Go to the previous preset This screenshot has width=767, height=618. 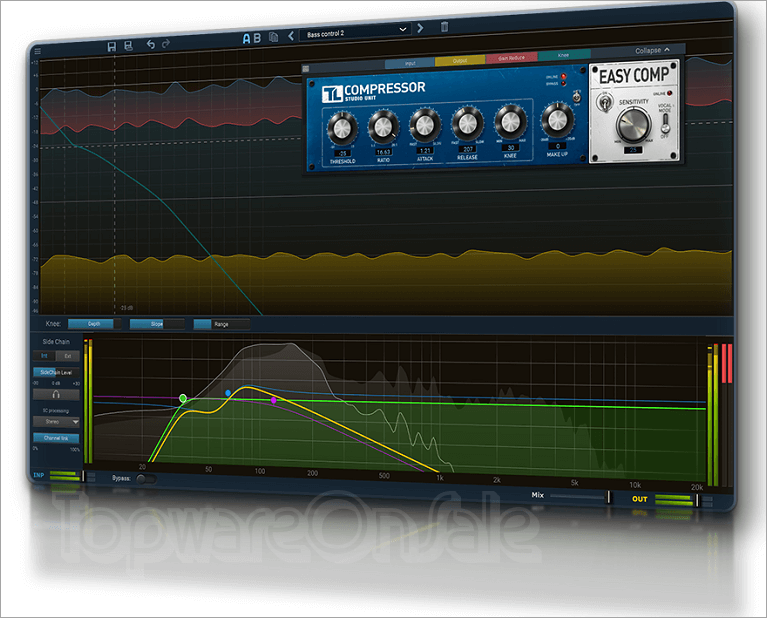291,36
